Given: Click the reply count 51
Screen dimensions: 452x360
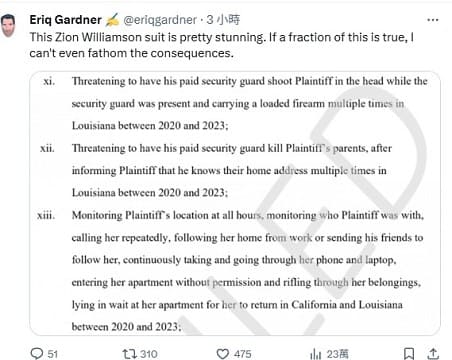Looking at the screenshot, I should (52, 354).
